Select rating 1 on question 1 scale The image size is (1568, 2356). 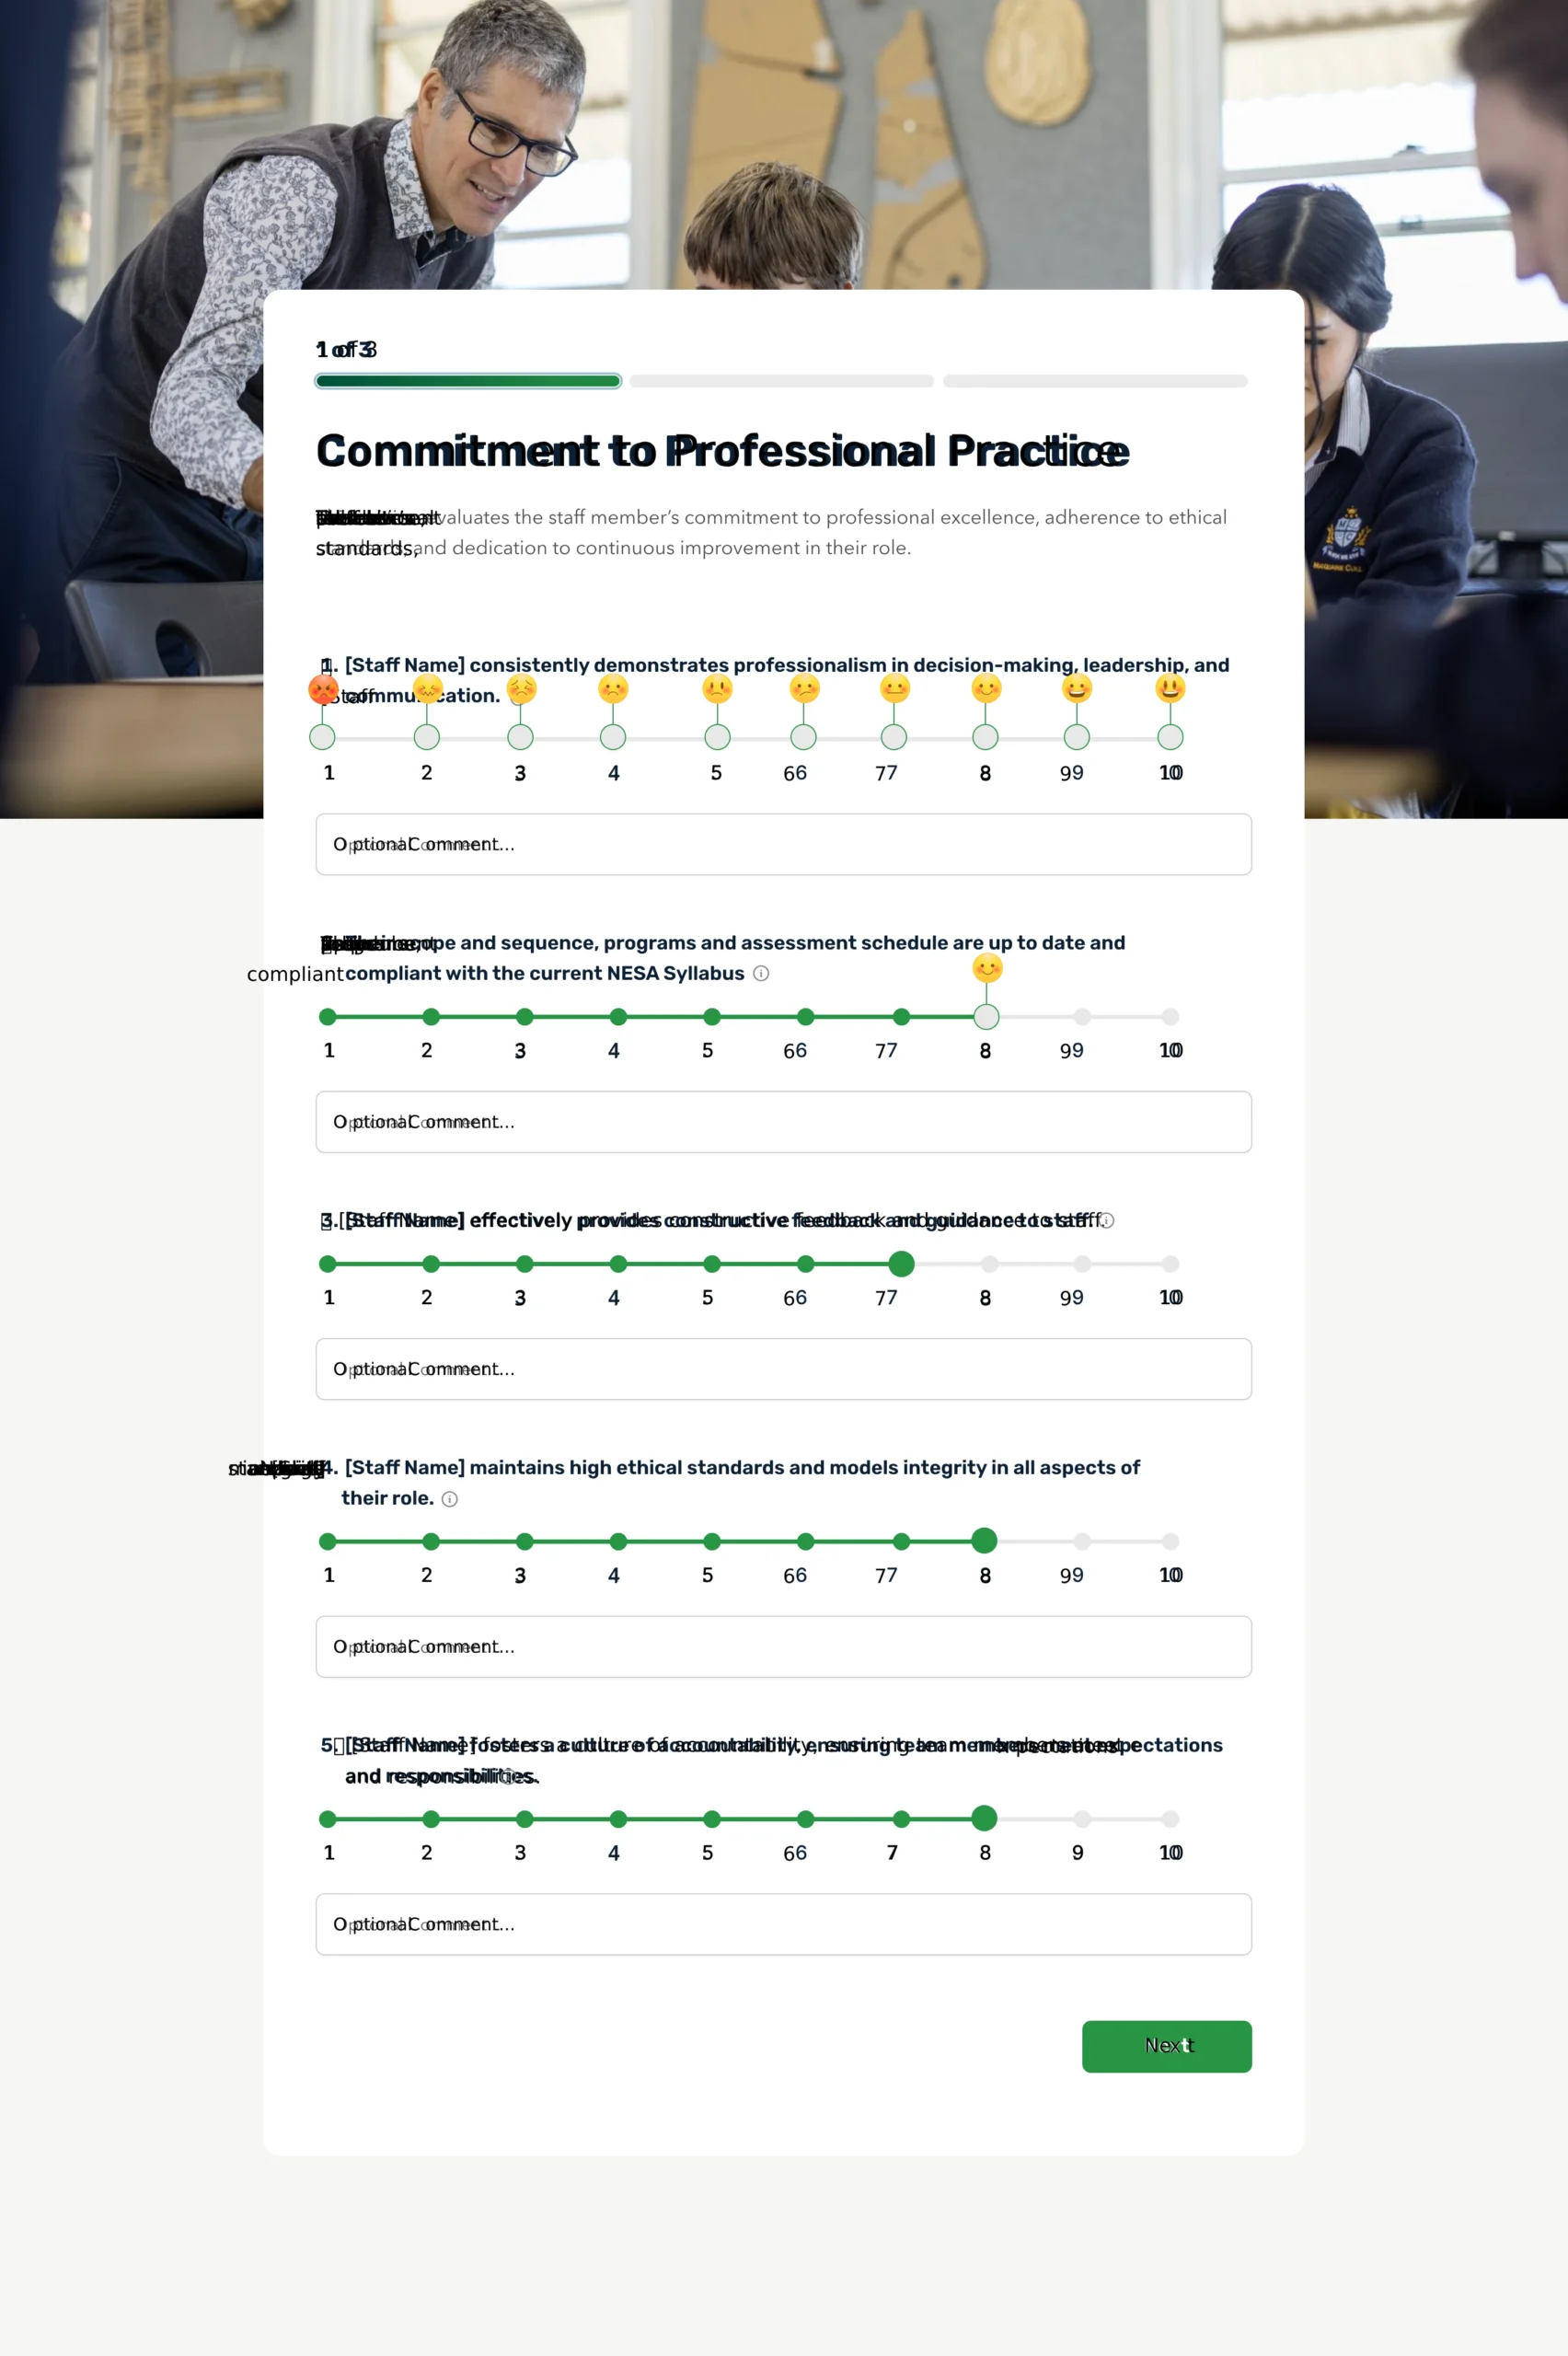click(322, 737)
